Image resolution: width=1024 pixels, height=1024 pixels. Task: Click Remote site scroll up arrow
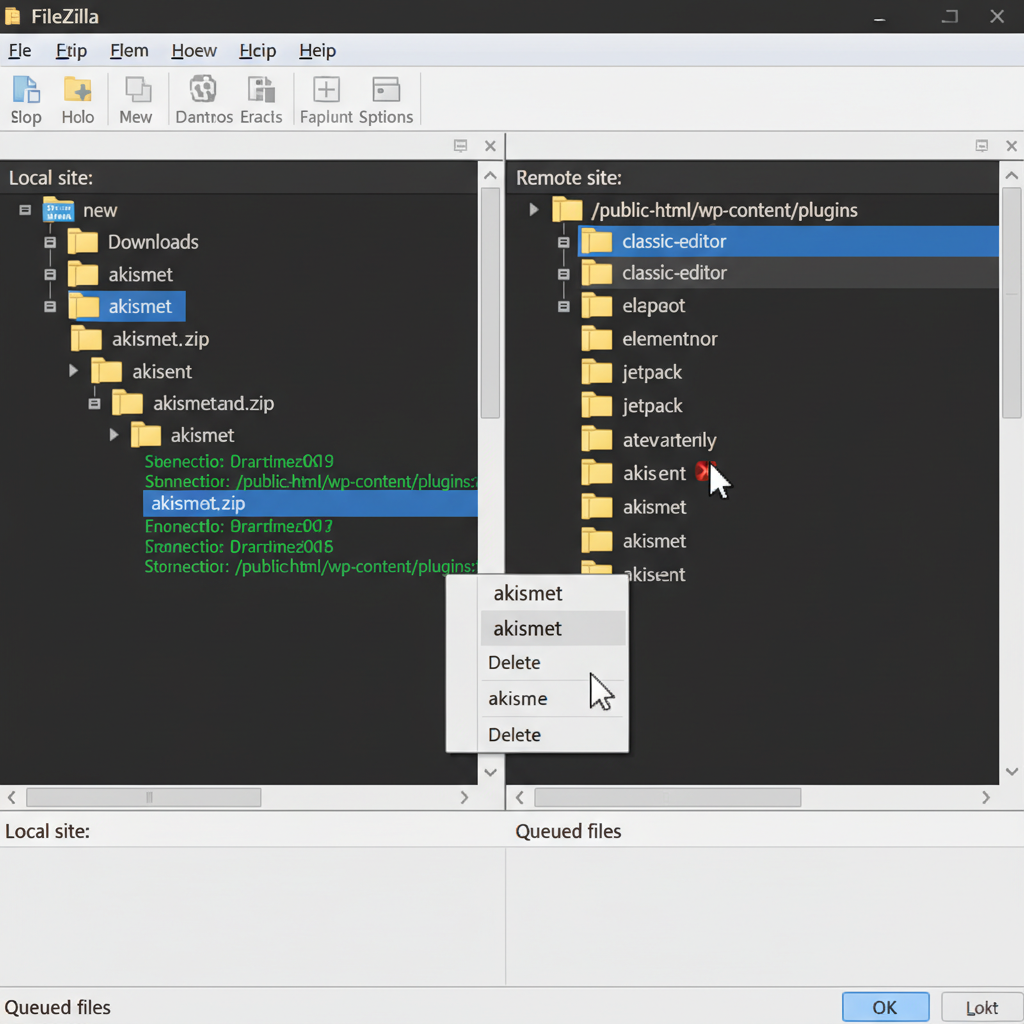[x=1012, y=175]
